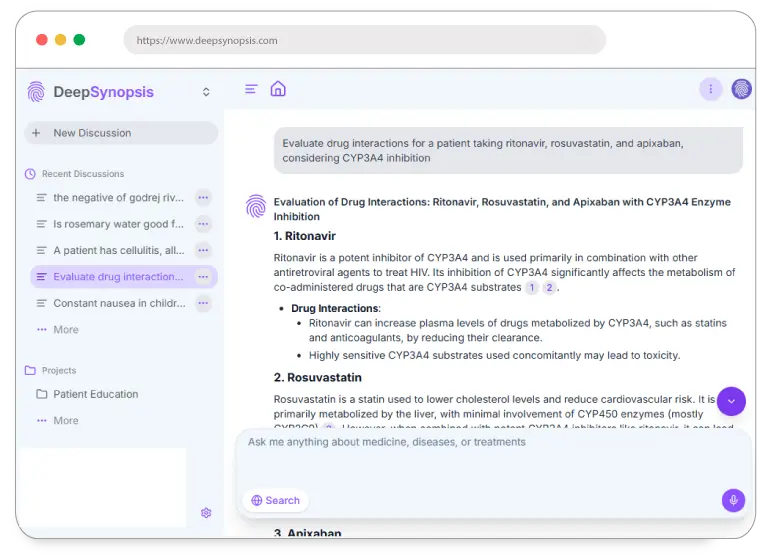The image size is (771, 557).
Task: Open citation reference 1
Action: tap(532, 288)
